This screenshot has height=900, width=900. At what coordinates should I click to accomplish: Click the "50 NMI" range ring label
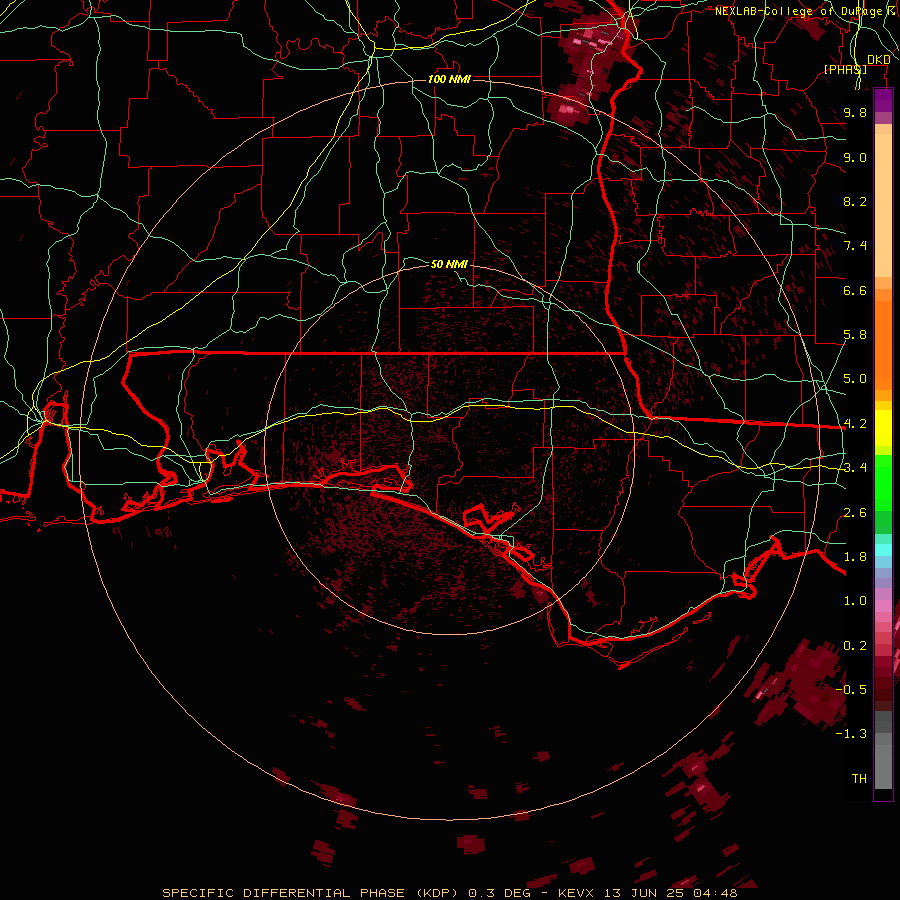449,264
